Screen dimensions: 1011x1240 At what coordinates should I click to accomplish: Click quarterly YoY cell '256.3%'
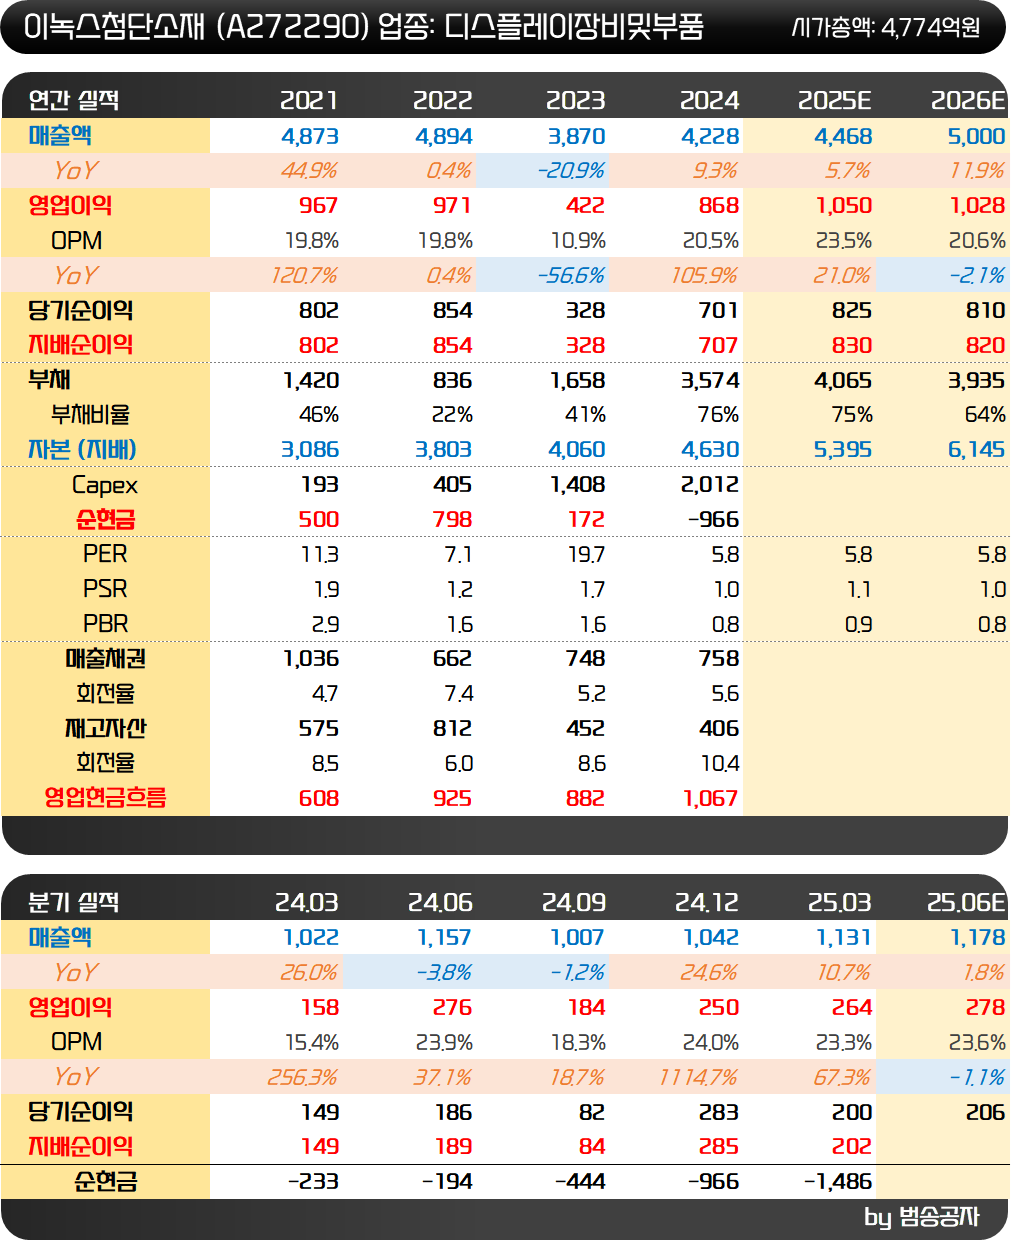(x=302, y=1077)
